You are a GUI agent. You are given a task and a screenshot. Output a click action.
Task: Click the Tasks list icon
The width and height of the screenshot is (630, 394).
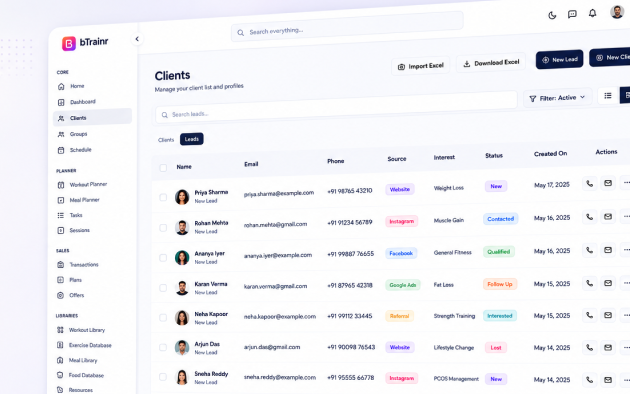[x=61, y=215]
